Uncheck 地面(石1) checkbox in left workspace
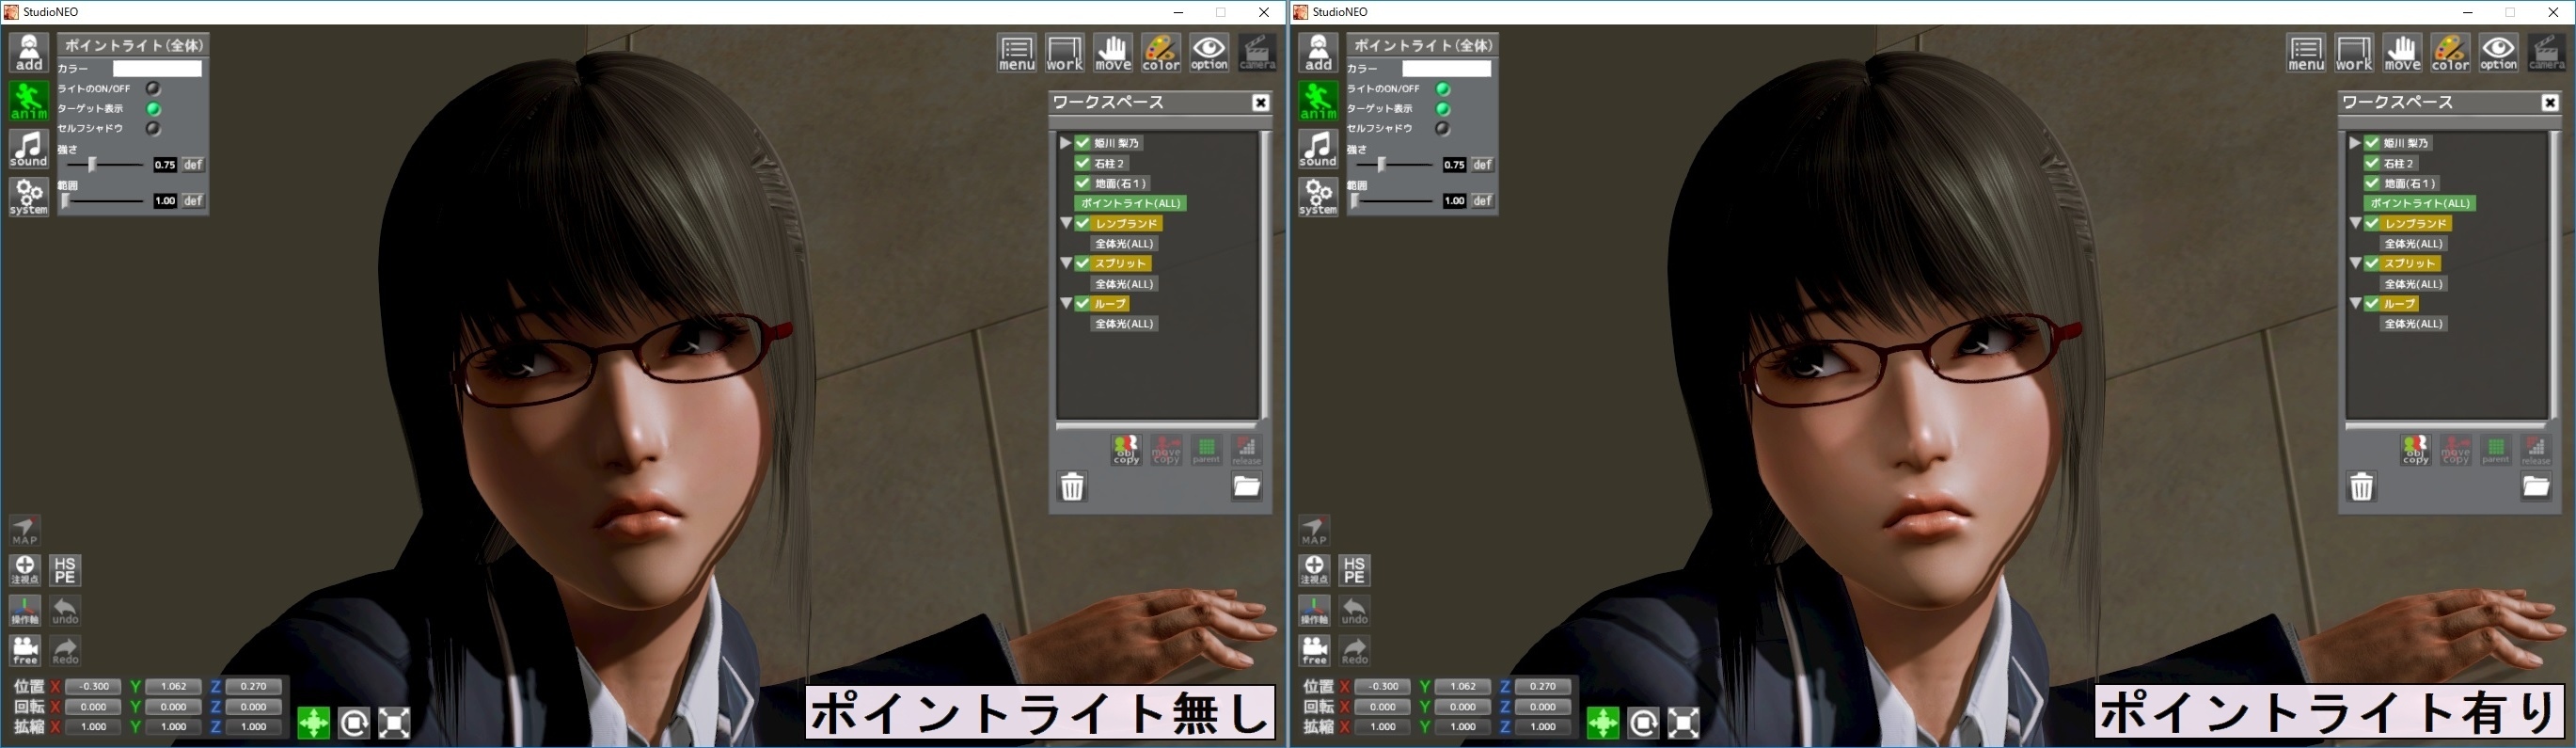 point(1082,183)
